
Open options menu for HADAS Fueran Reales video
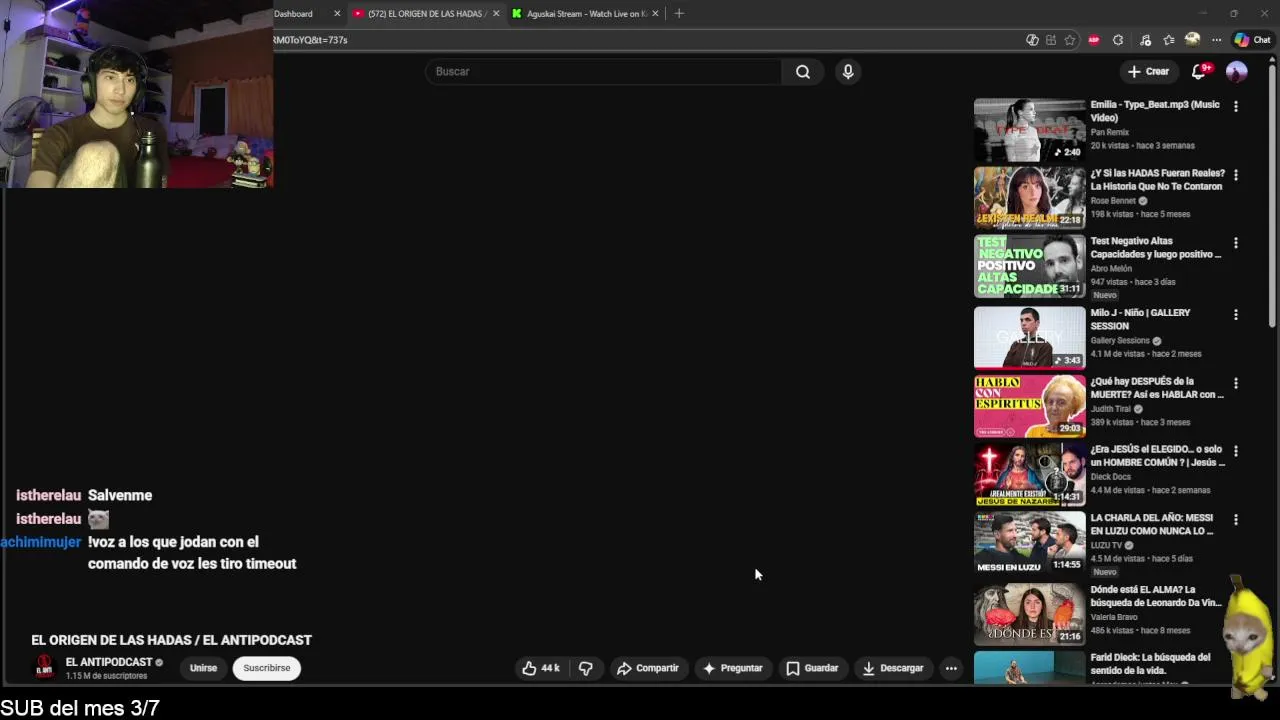(1236, 175)
